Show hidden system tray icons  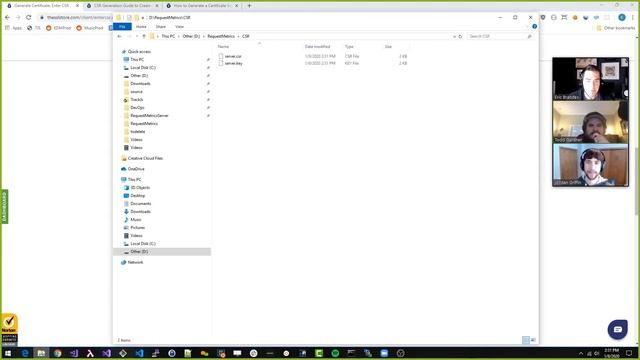pyautogui.click(x=581, y=353)
